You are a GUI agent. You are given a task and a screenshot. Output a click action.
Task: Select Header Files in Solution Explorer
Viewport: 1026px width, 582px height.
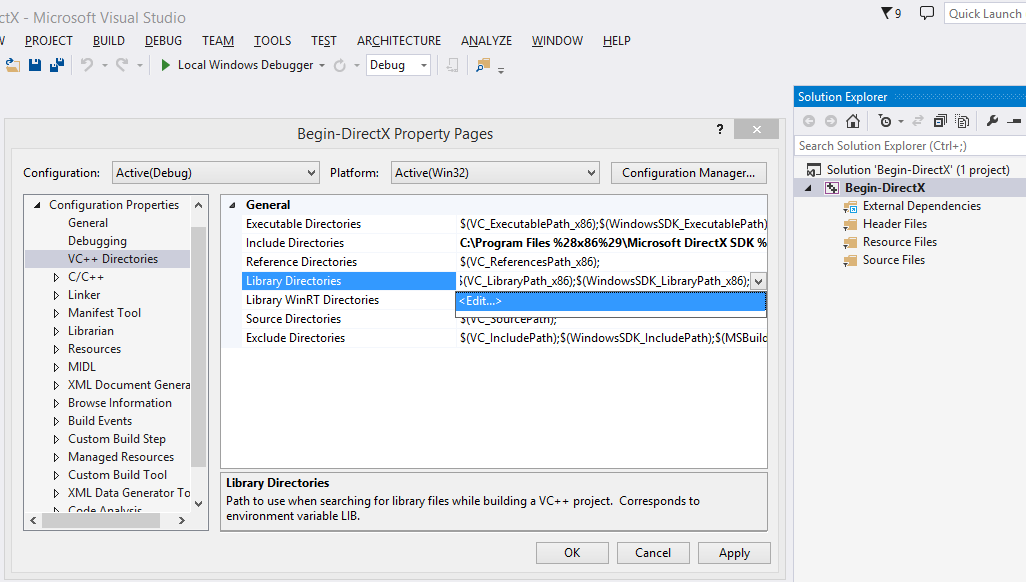894,224
